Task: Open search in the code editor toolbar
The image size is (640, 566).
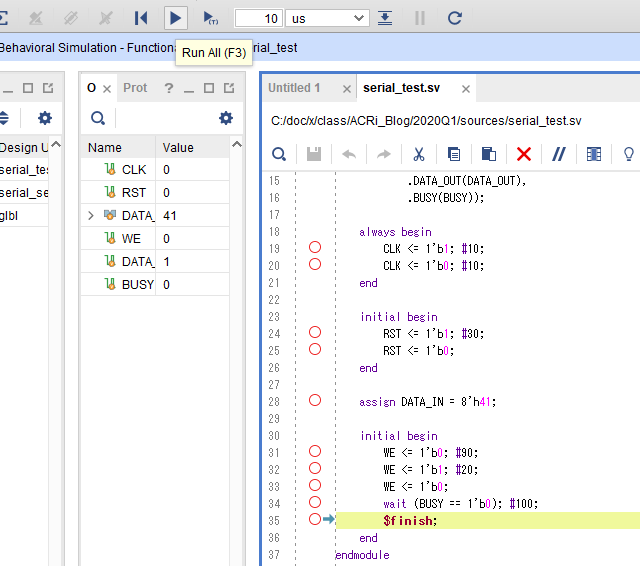Action: tap(279, 154)
